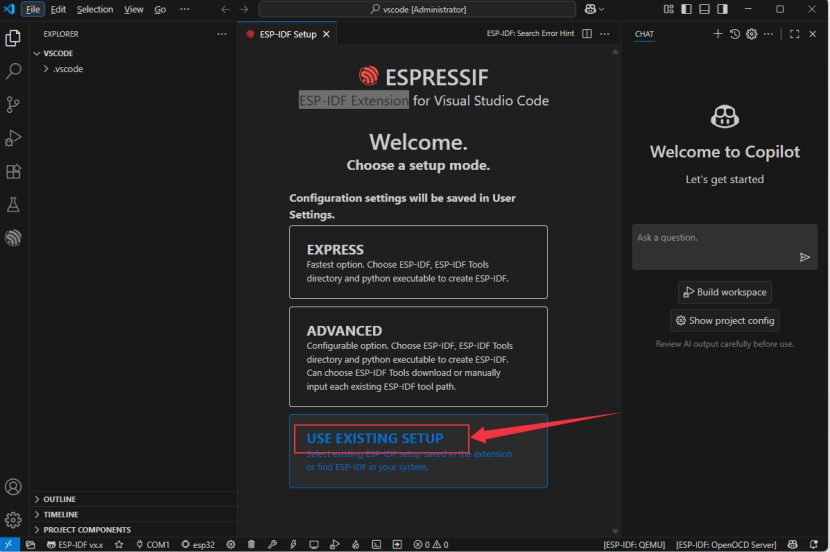Open the Copilot dropdown in title bar
The height and width of the screenshot is (552, 830).
click(x=594, y=9)
